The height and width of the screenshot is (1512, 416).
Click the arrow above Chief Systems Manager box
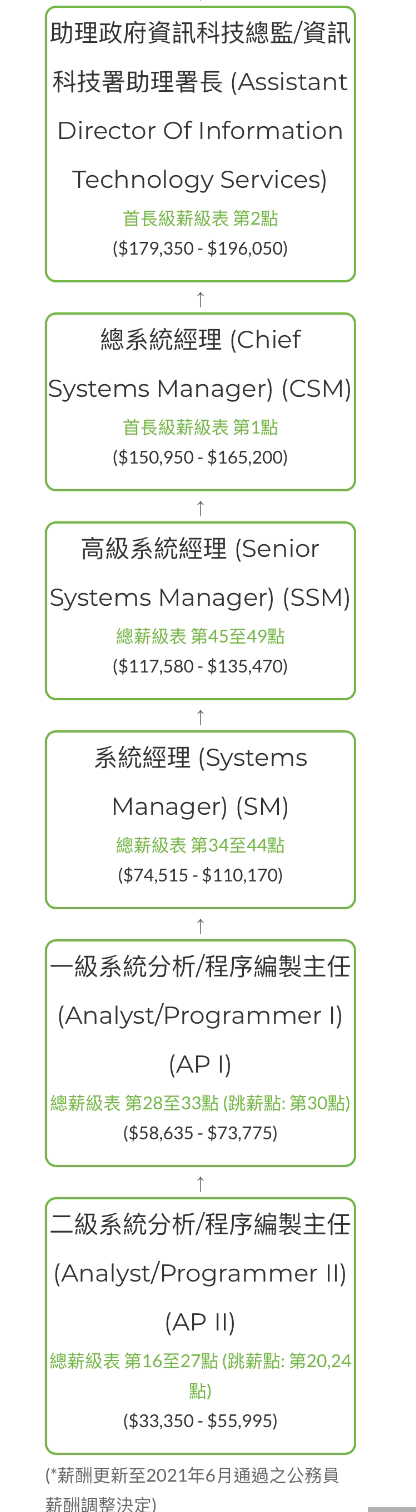pos(200,298)
